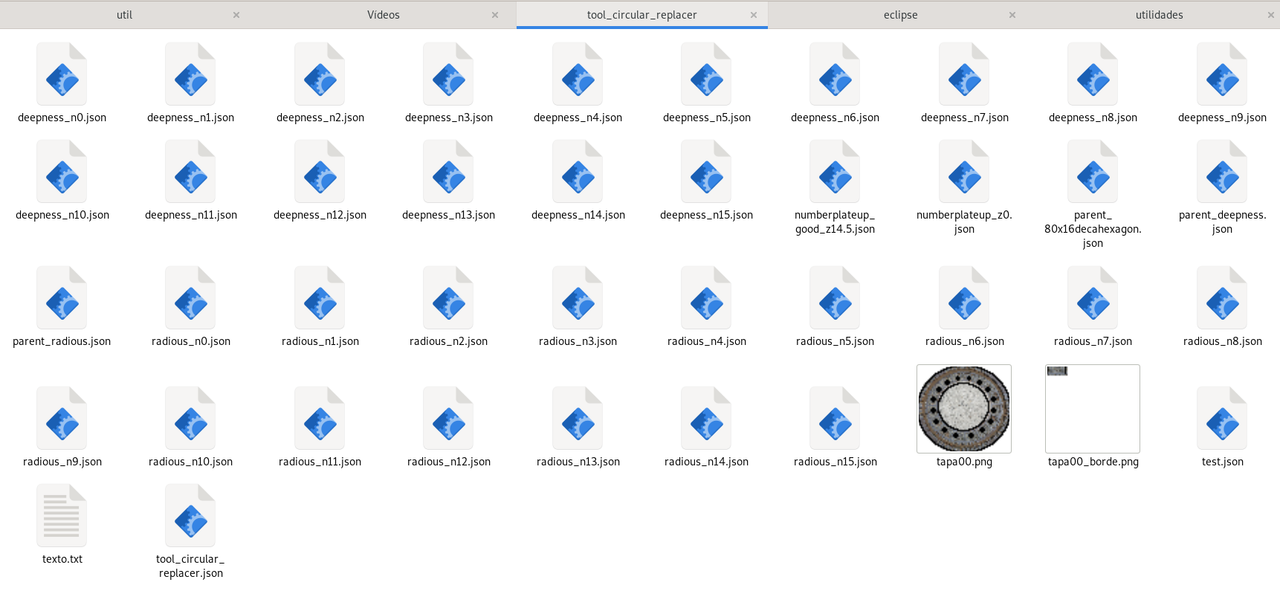
Task: Open the utilidades tab
Action: [1159, 15]
